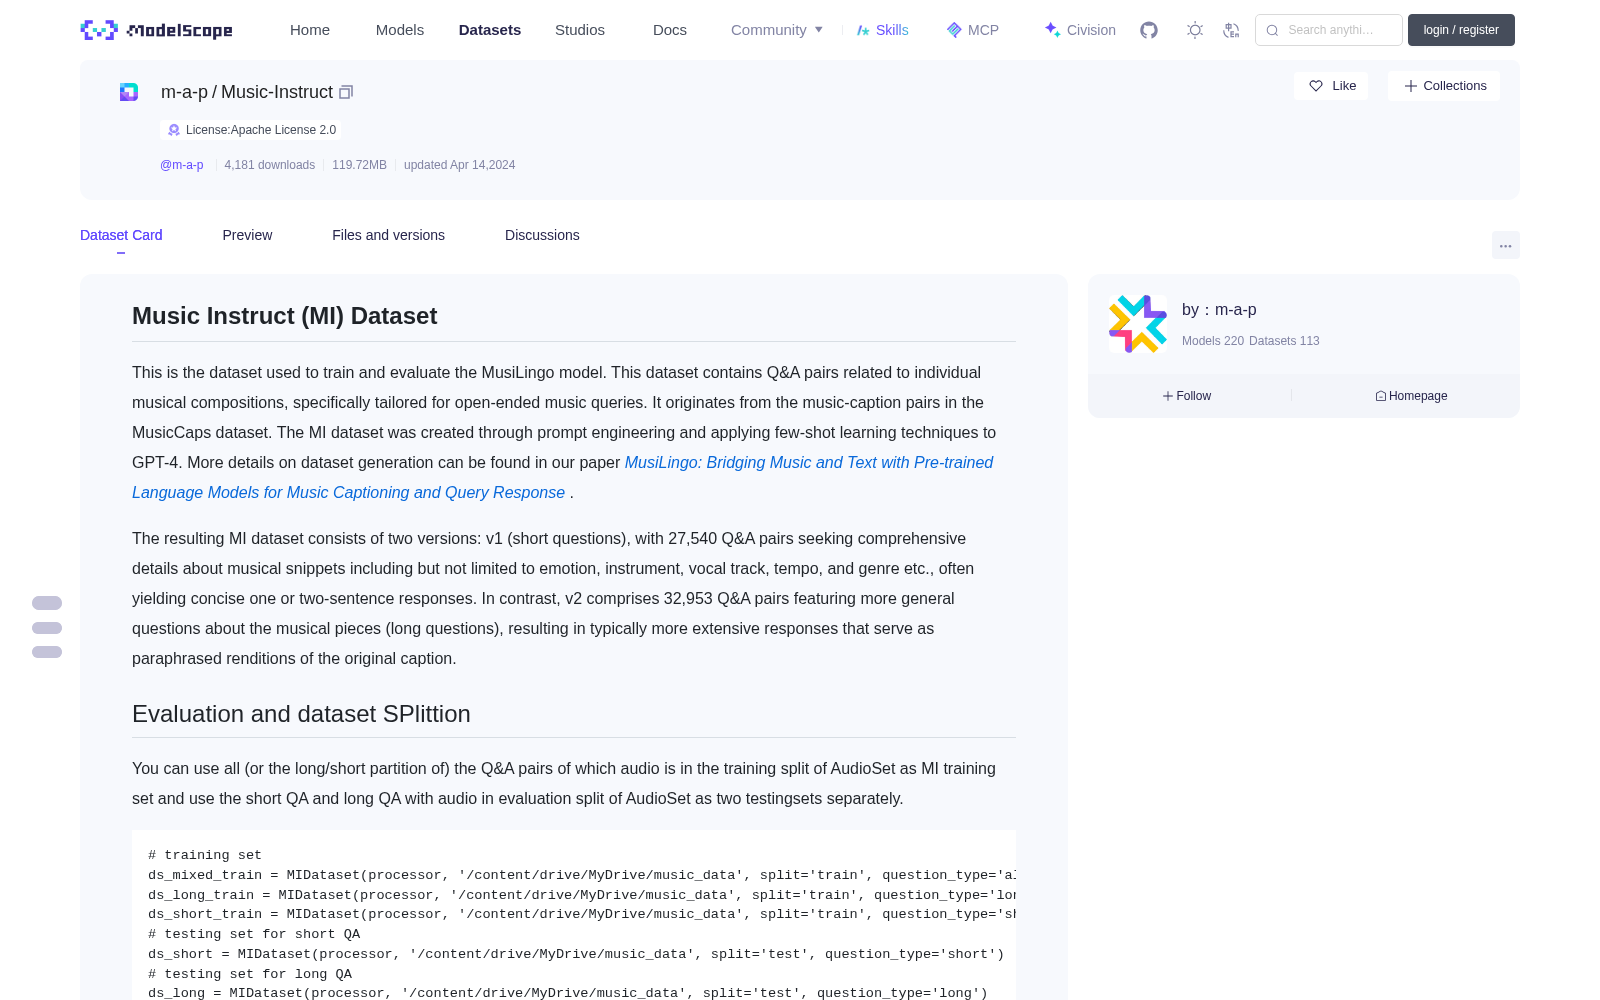Click the by: m-a-p author name

click(1219, 310)
